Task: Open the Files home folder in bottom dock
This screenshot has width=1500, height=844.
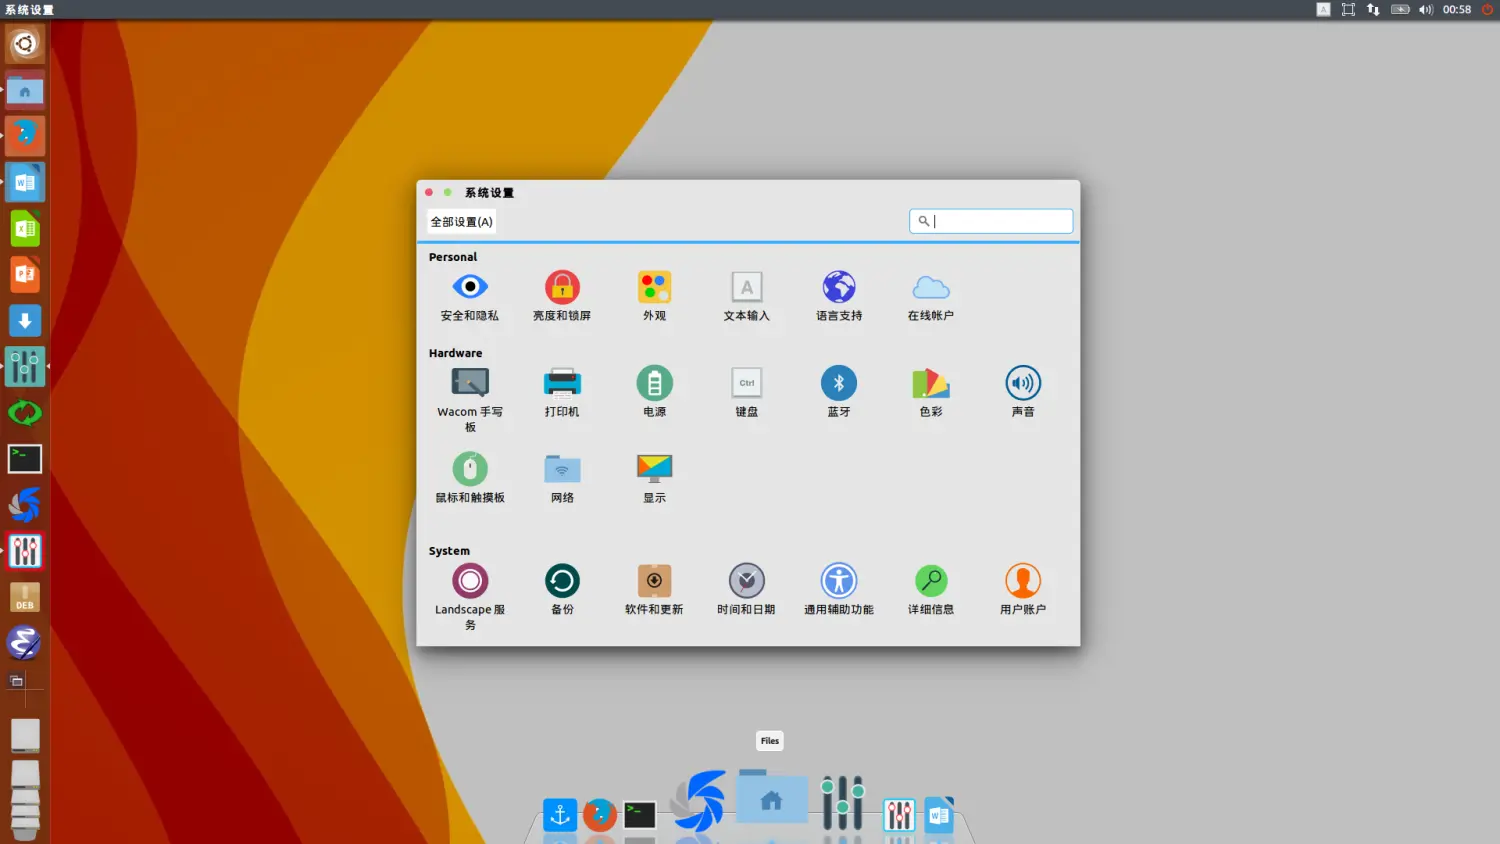Action: coord(771,799)
